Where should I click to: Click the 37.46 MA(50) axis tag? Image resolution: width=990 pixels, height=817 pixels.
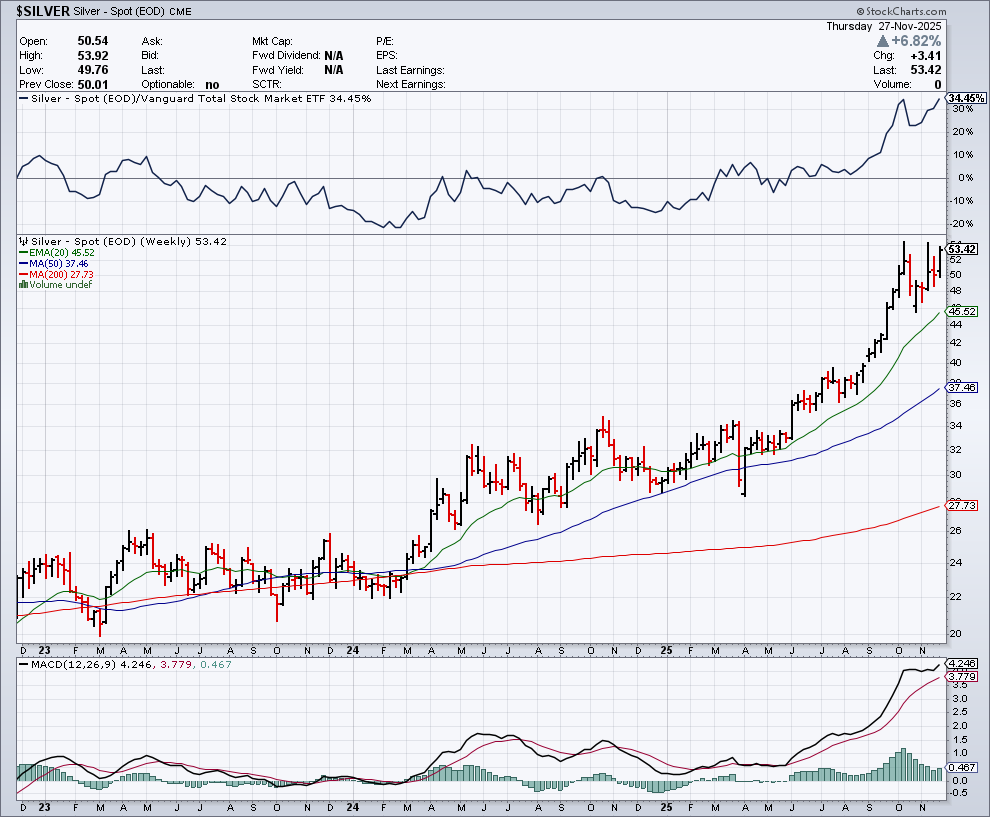pyautogui.click(x=962, y=387)
